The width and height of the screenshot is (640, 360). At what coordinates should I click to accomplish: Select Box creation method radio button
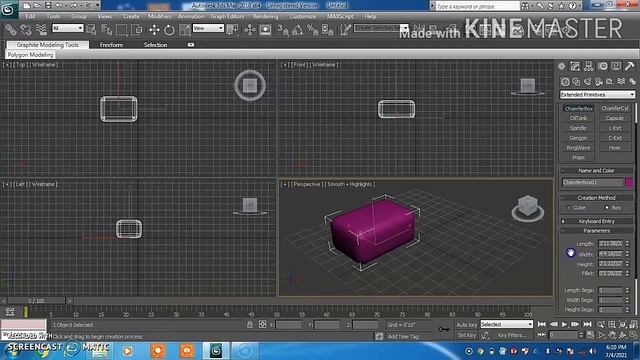(x=607, y=208)
